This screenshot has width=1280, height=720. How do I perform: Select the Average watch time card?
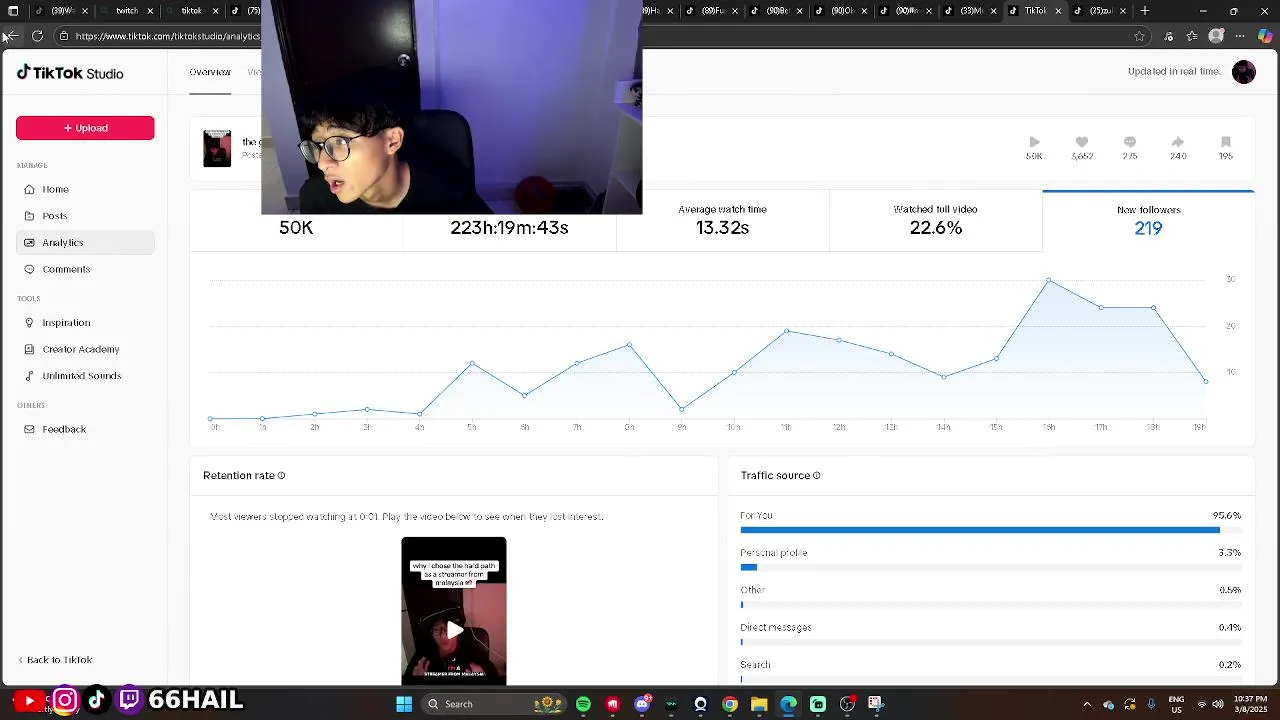tap(722, 221)
